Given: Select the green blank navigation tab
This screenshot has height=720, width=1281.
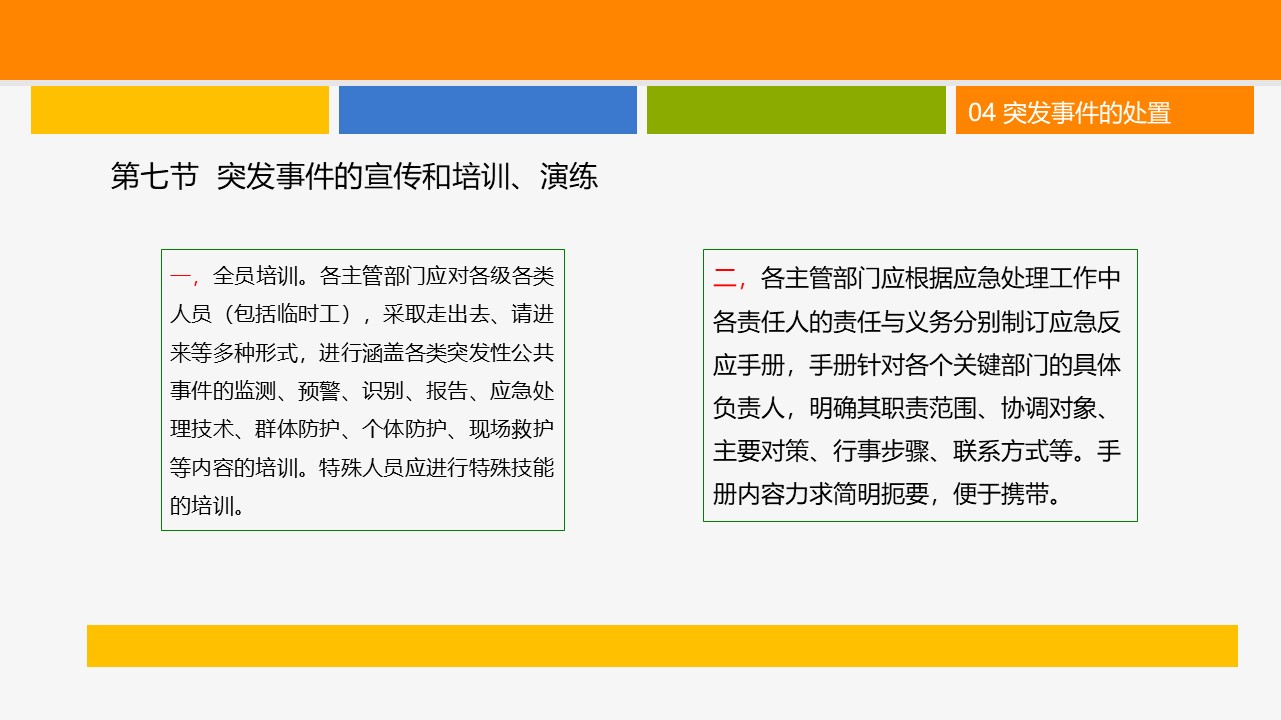Looking at the screenshot, I should [796, 110].
